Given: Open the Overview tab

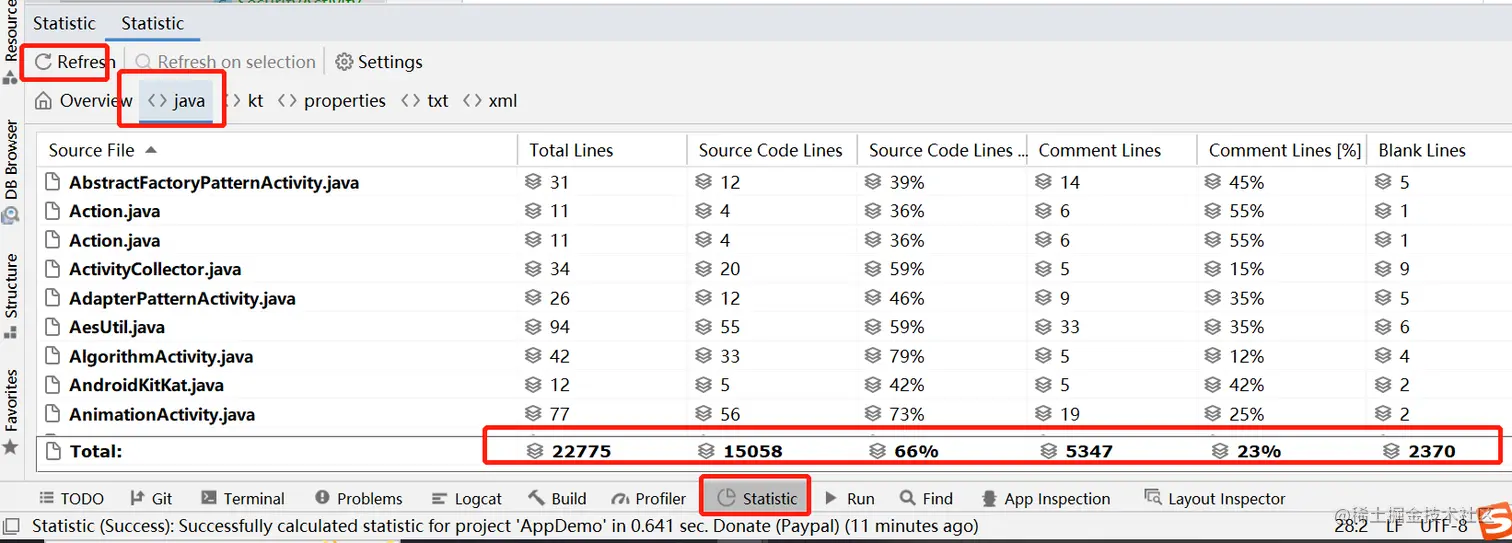Looking at the screenshot, I should point(84,101).
